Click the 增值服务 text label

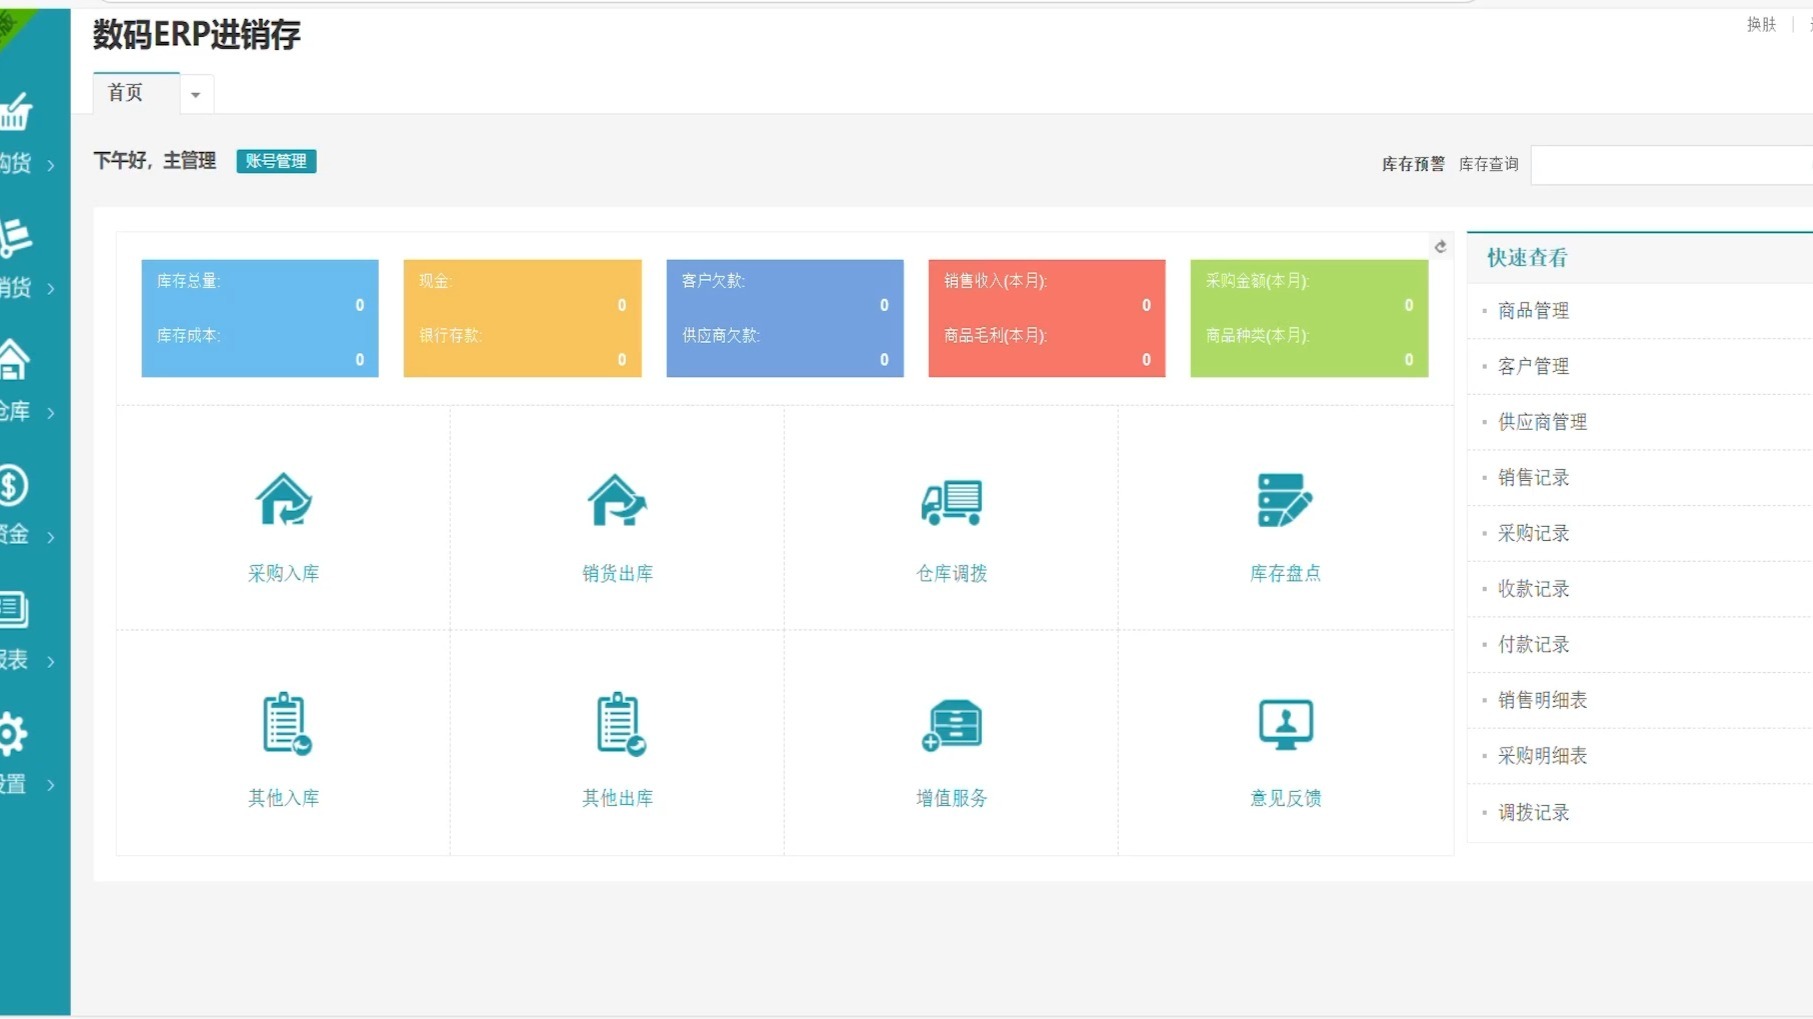tap(951, 798)
